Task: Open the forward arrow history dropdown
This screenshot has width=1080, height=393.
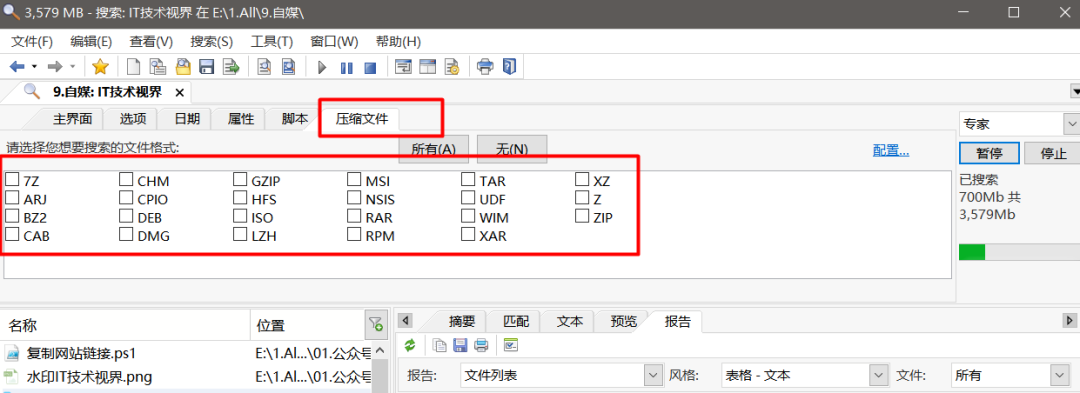Action: (72, 67)
